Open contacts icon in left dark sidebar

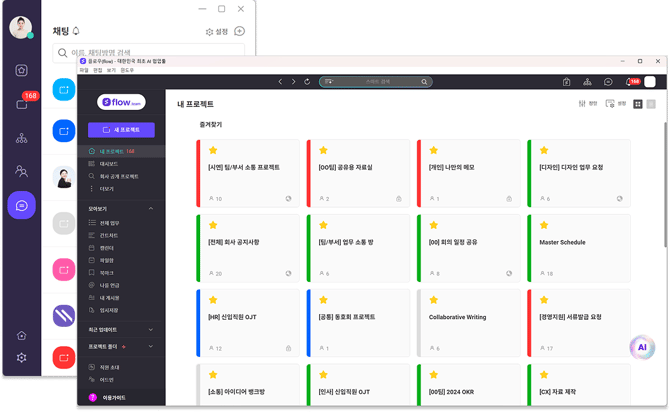click(x=21, y=171)
